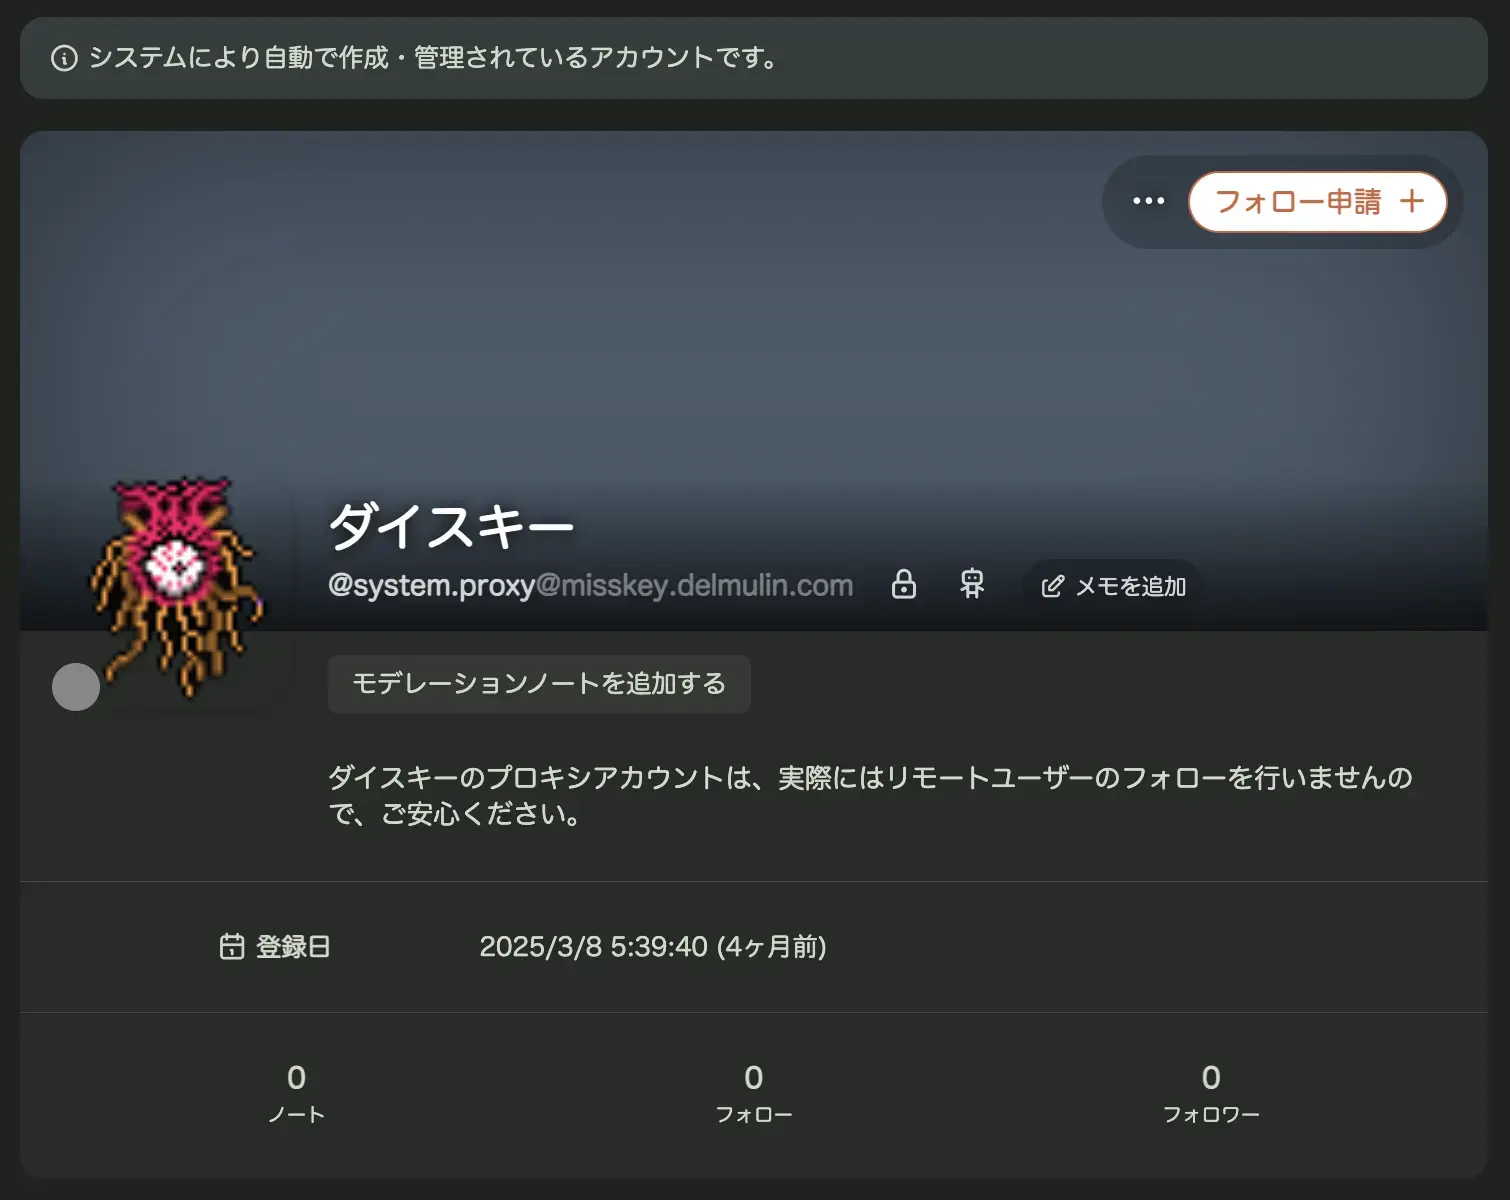Open the フォロワー followers count link
Viewport: 1510px width, 1200px height.
1211,1093
